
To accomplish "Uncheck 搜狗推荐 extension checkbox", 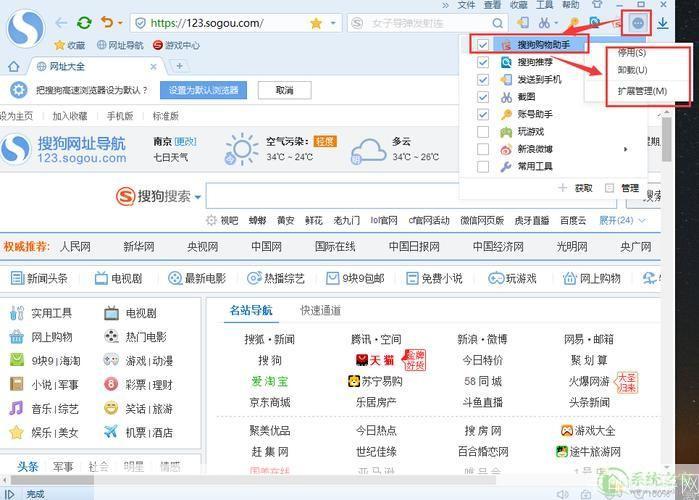I will coord(482,62).
